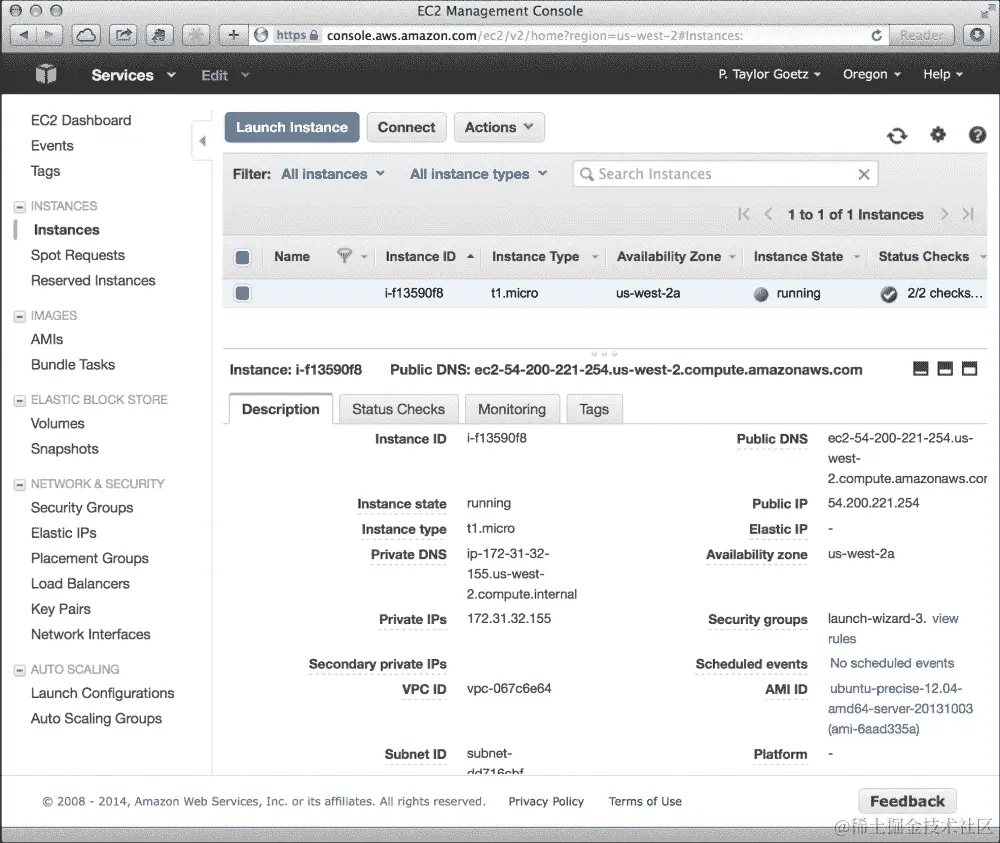1000x843 pixels.
Task: Go to previous page of instances
Action: click(x=768, y=214)
